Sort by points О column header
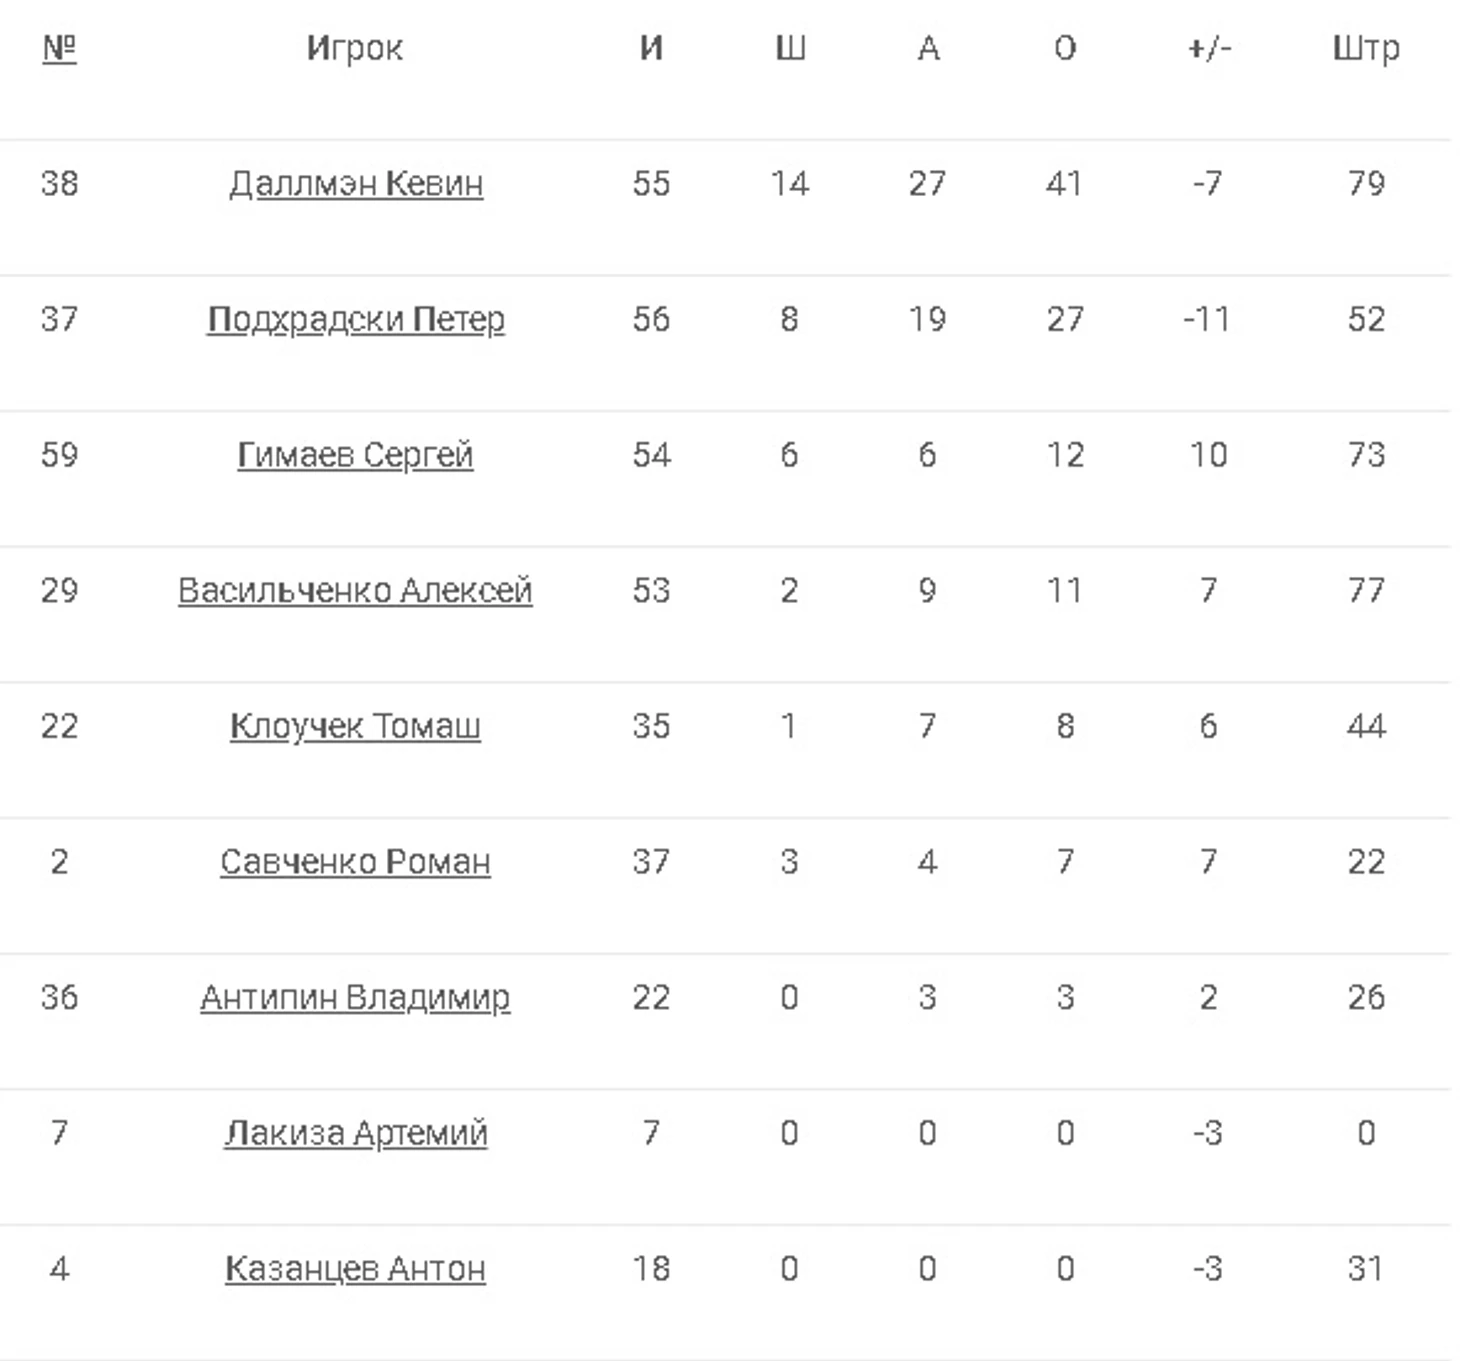1460x1361 pixels. (x=1065, y=48)
